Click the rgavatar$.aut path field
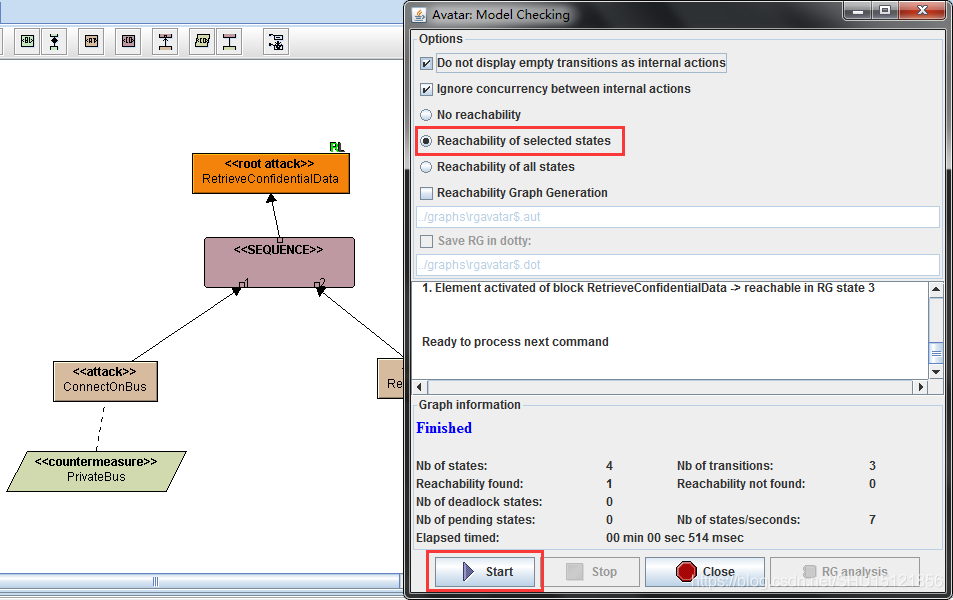Viewport: 953px width, 600px height. pos(678,217)
